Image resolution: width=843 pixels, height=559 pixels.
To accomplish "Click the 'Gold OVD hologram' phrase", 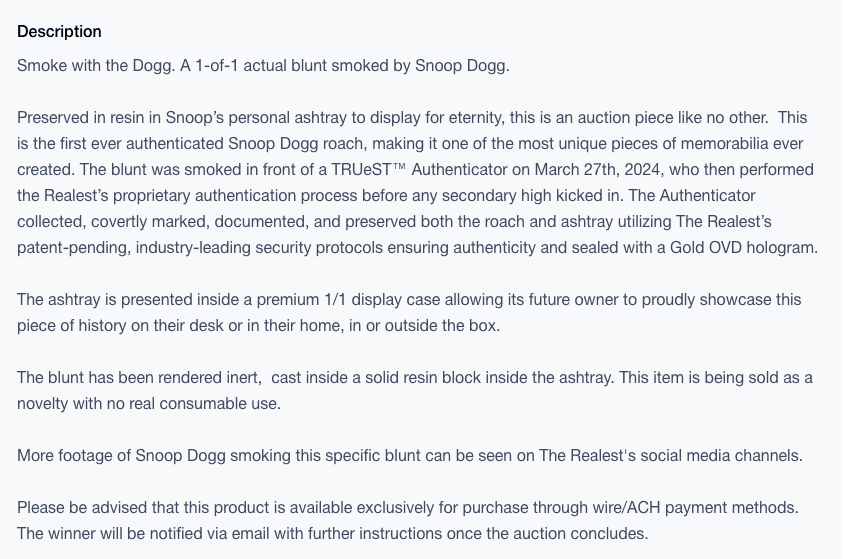I will (743, 248).
